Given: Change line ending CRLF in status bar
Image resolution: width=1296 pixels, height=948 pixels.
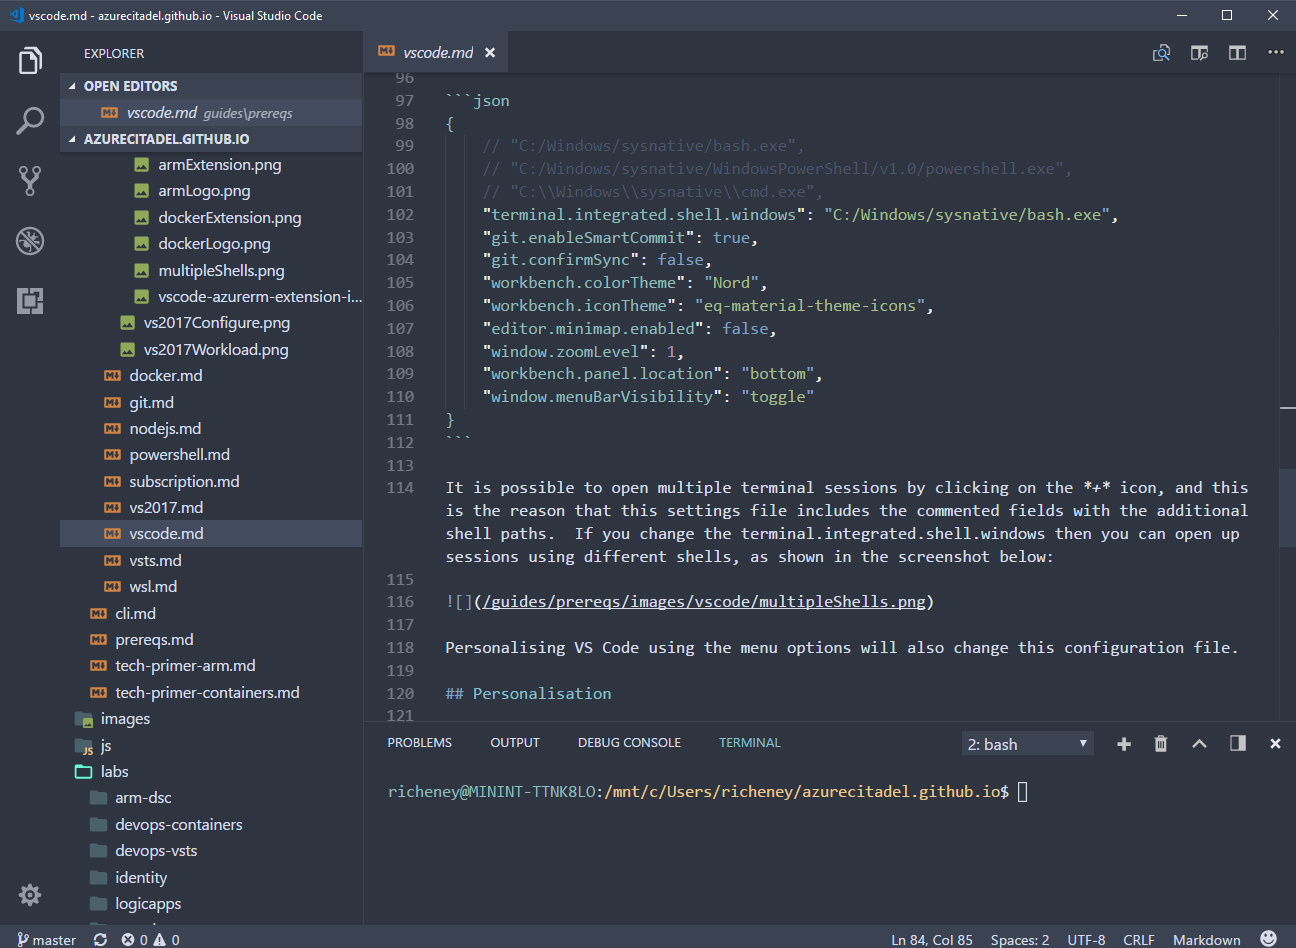Looking at the screenshot, I should coord(1139,940).
